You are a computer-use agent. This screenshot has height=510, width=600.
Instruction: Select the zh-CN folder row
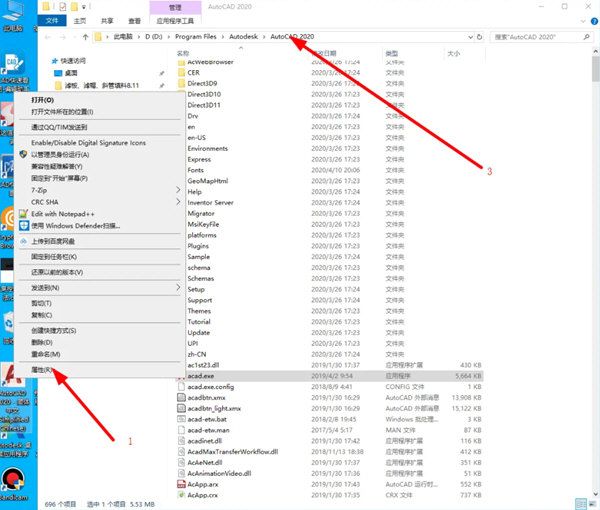(329, 354)
